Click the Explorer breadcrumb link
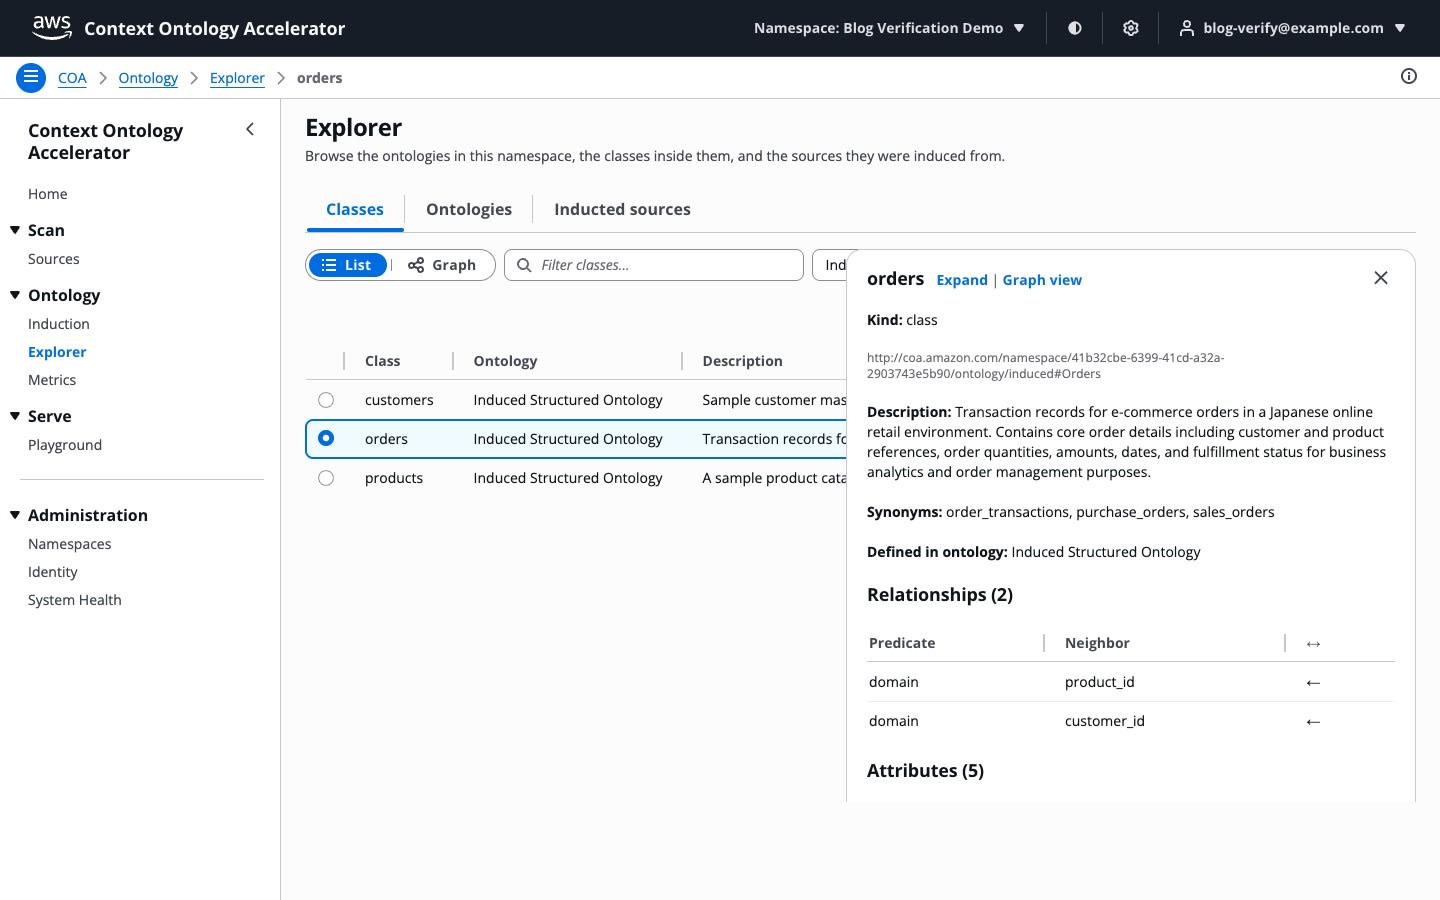 237,78
